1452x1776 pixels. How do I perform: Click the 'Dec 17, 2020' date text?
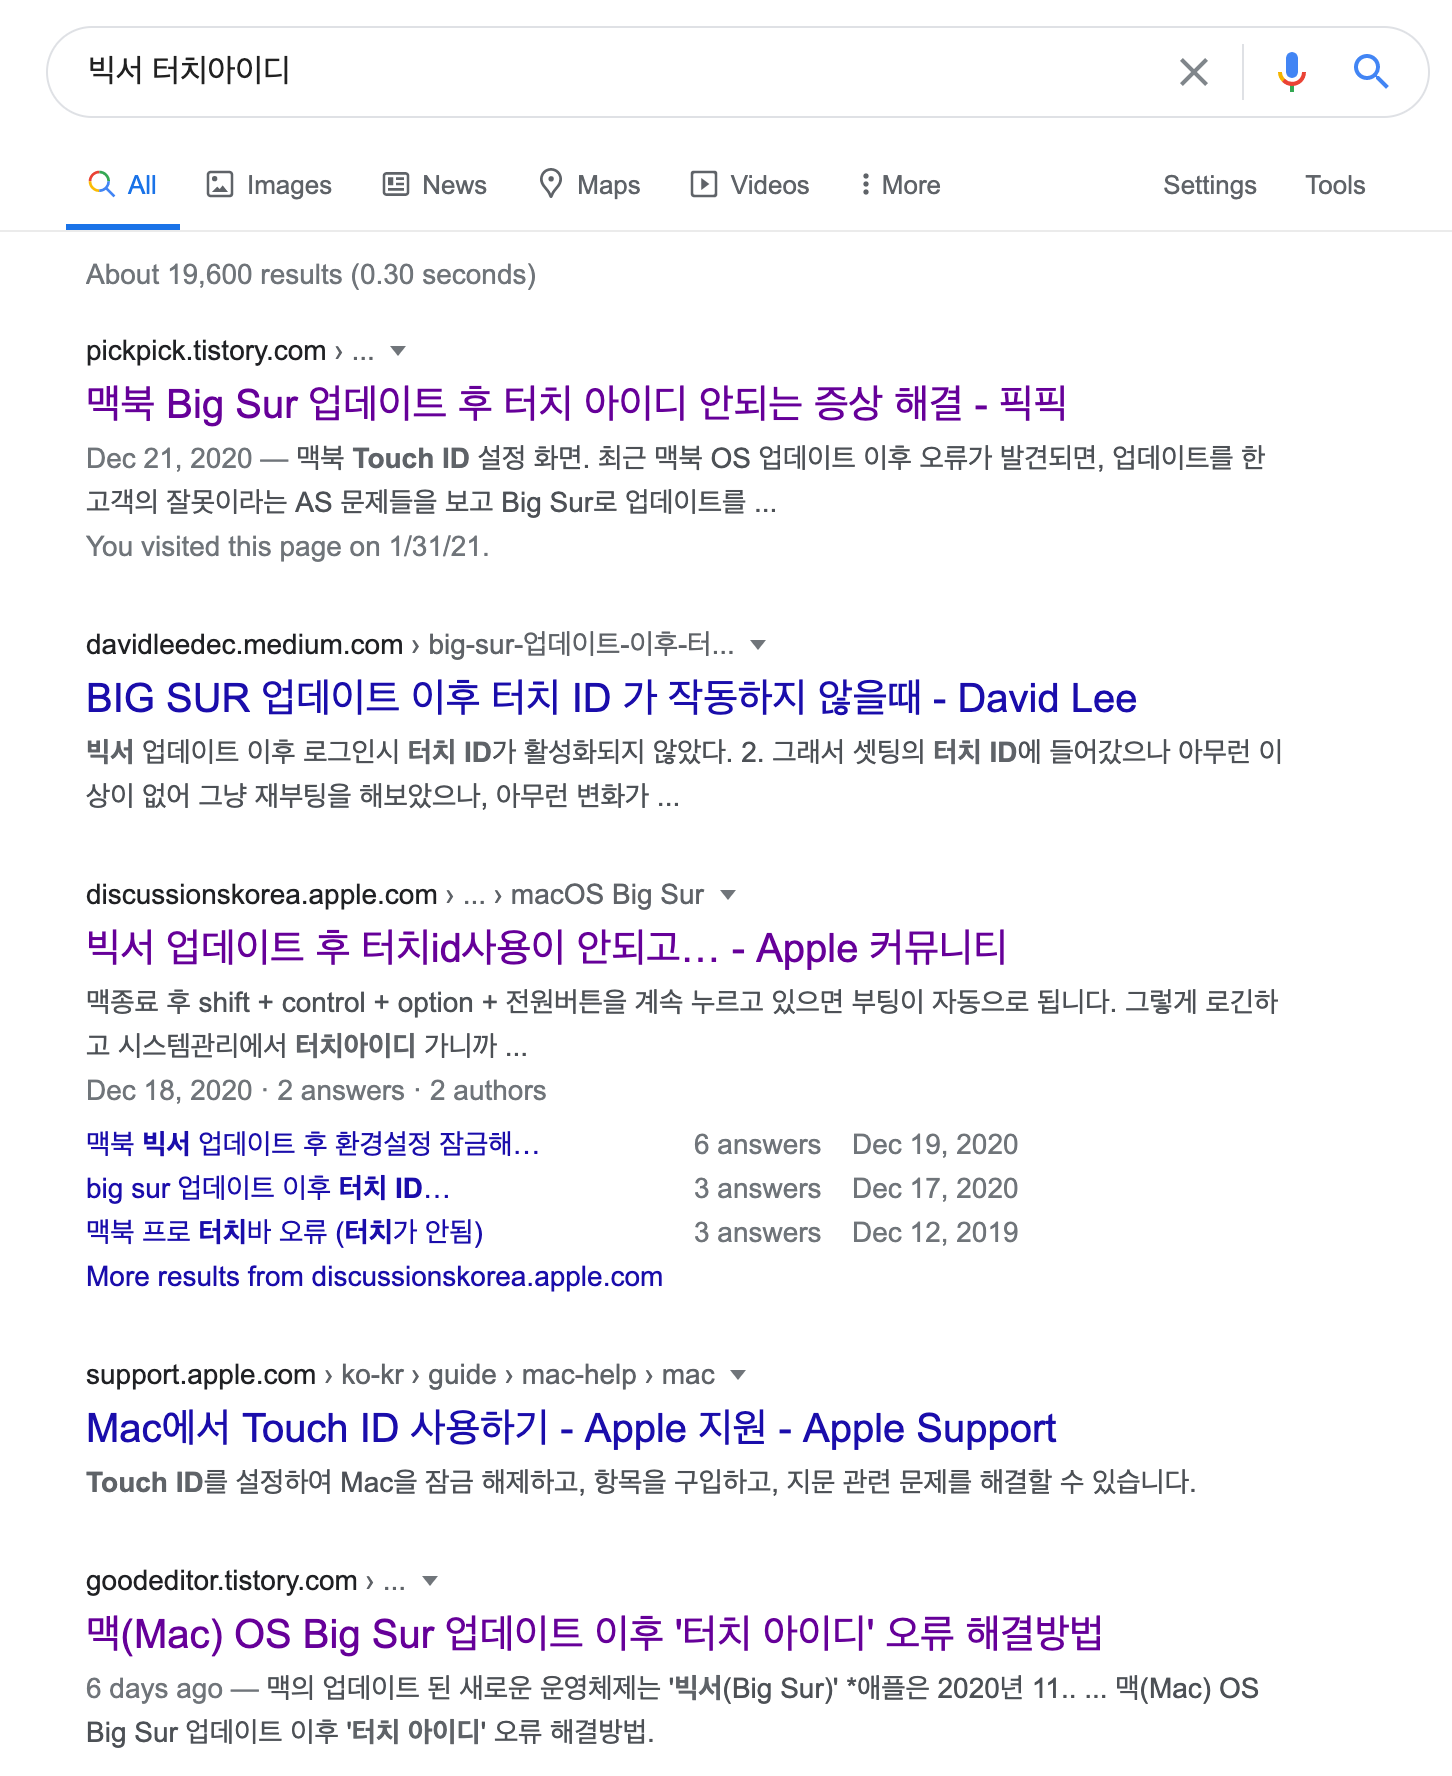pos(935,1189)
